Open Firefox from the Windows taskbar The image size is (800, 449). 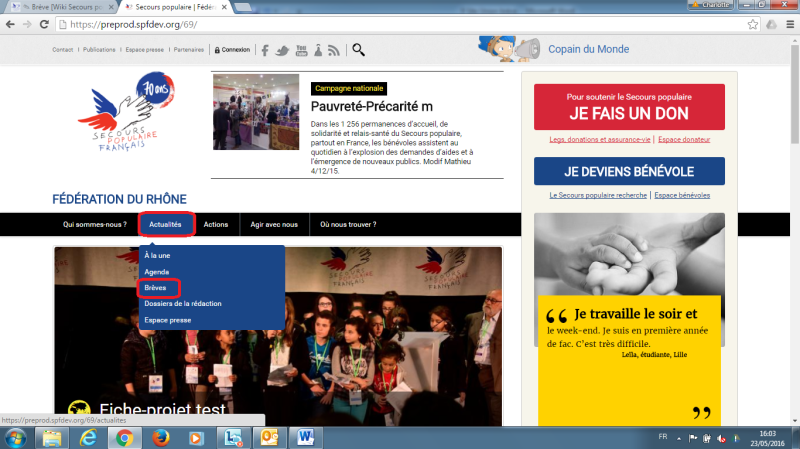(x=161, y=438)
